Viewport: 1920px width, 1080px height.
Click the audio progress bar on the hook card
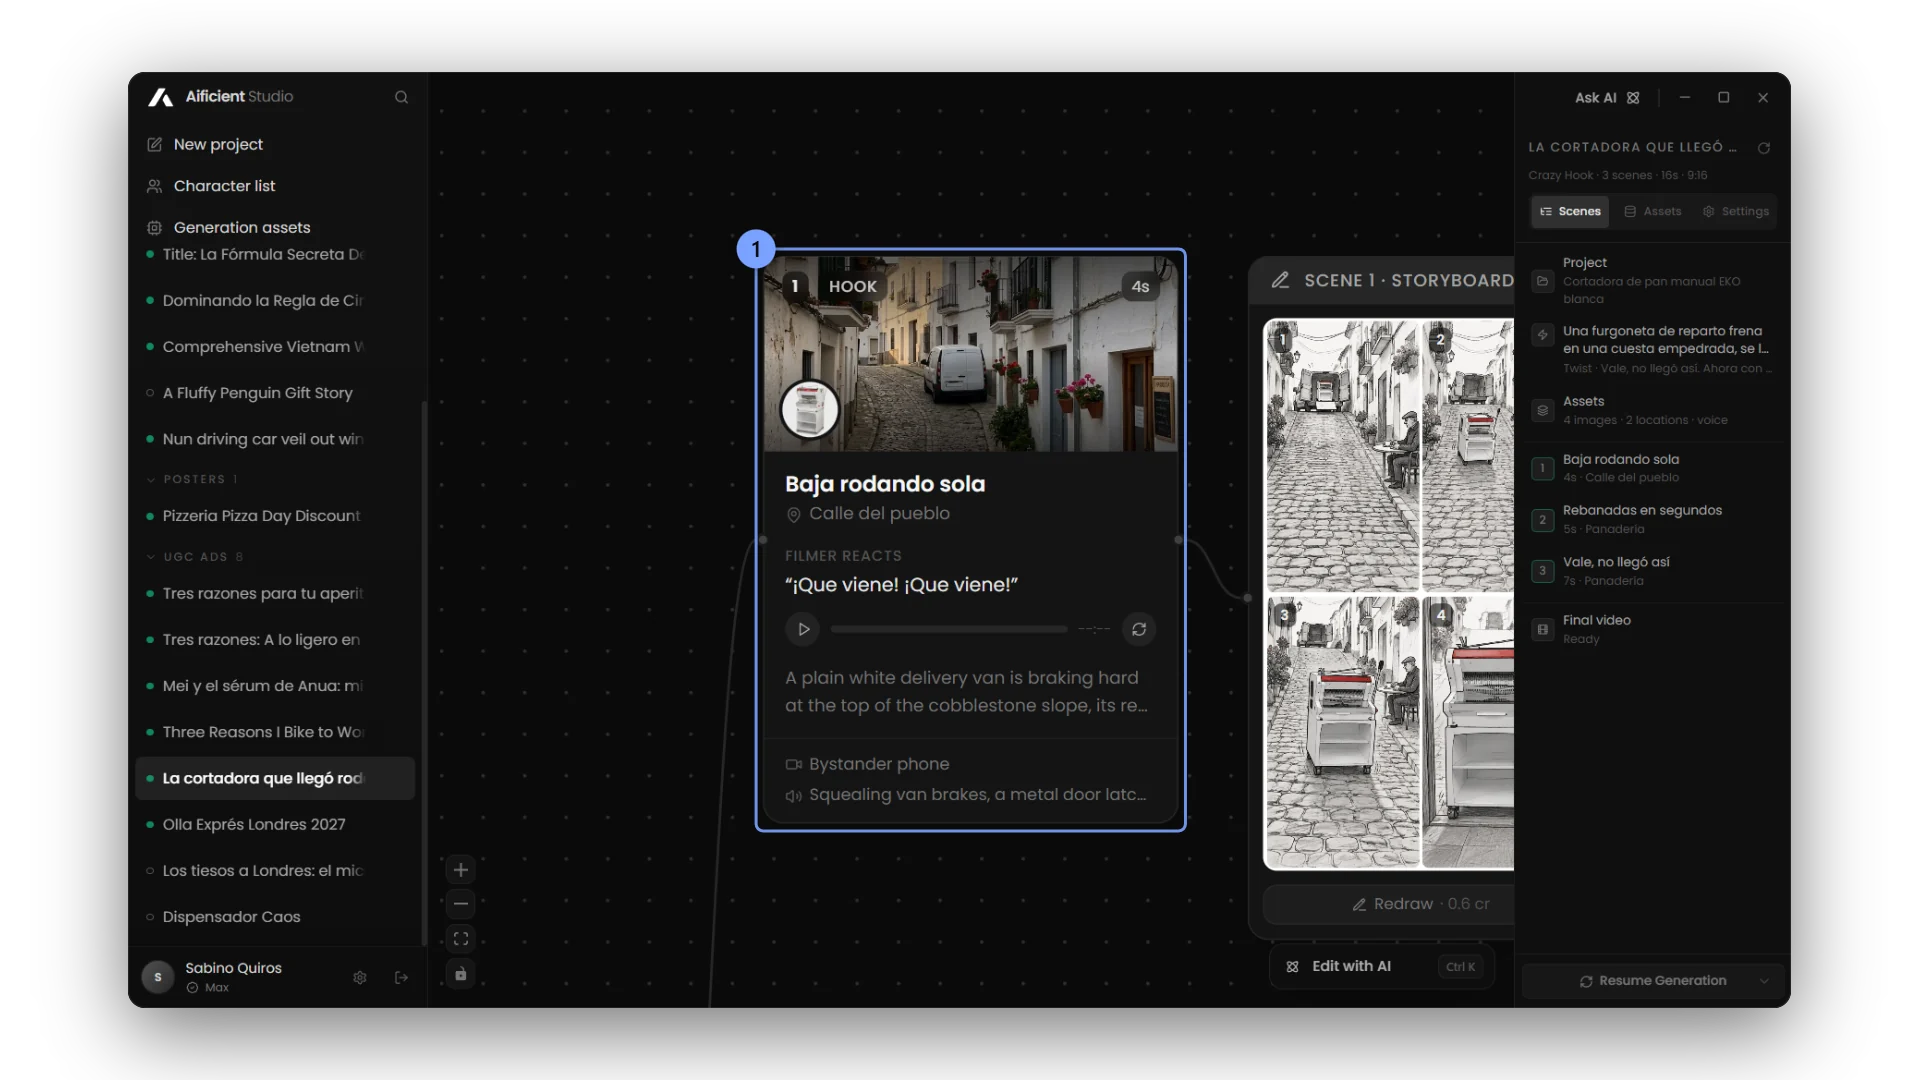click(949, 630)
